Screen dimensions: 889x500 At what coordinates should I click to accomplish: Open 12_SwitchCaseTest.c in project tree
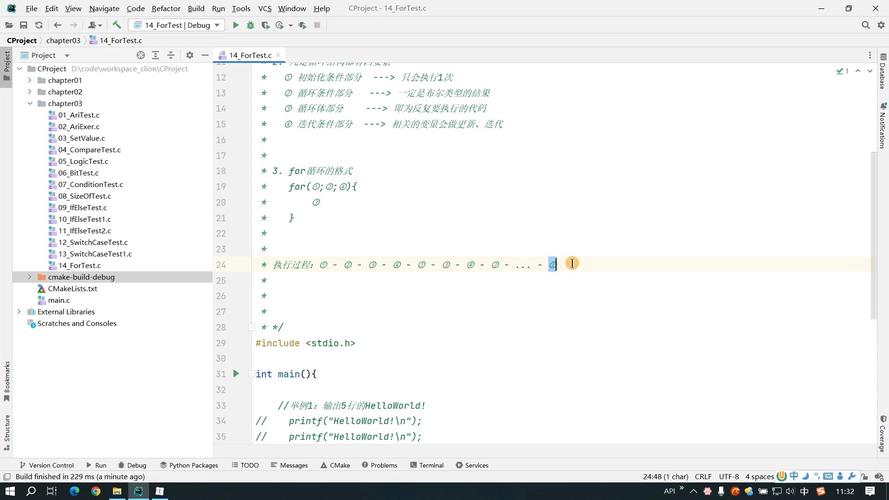click(92, 242)
